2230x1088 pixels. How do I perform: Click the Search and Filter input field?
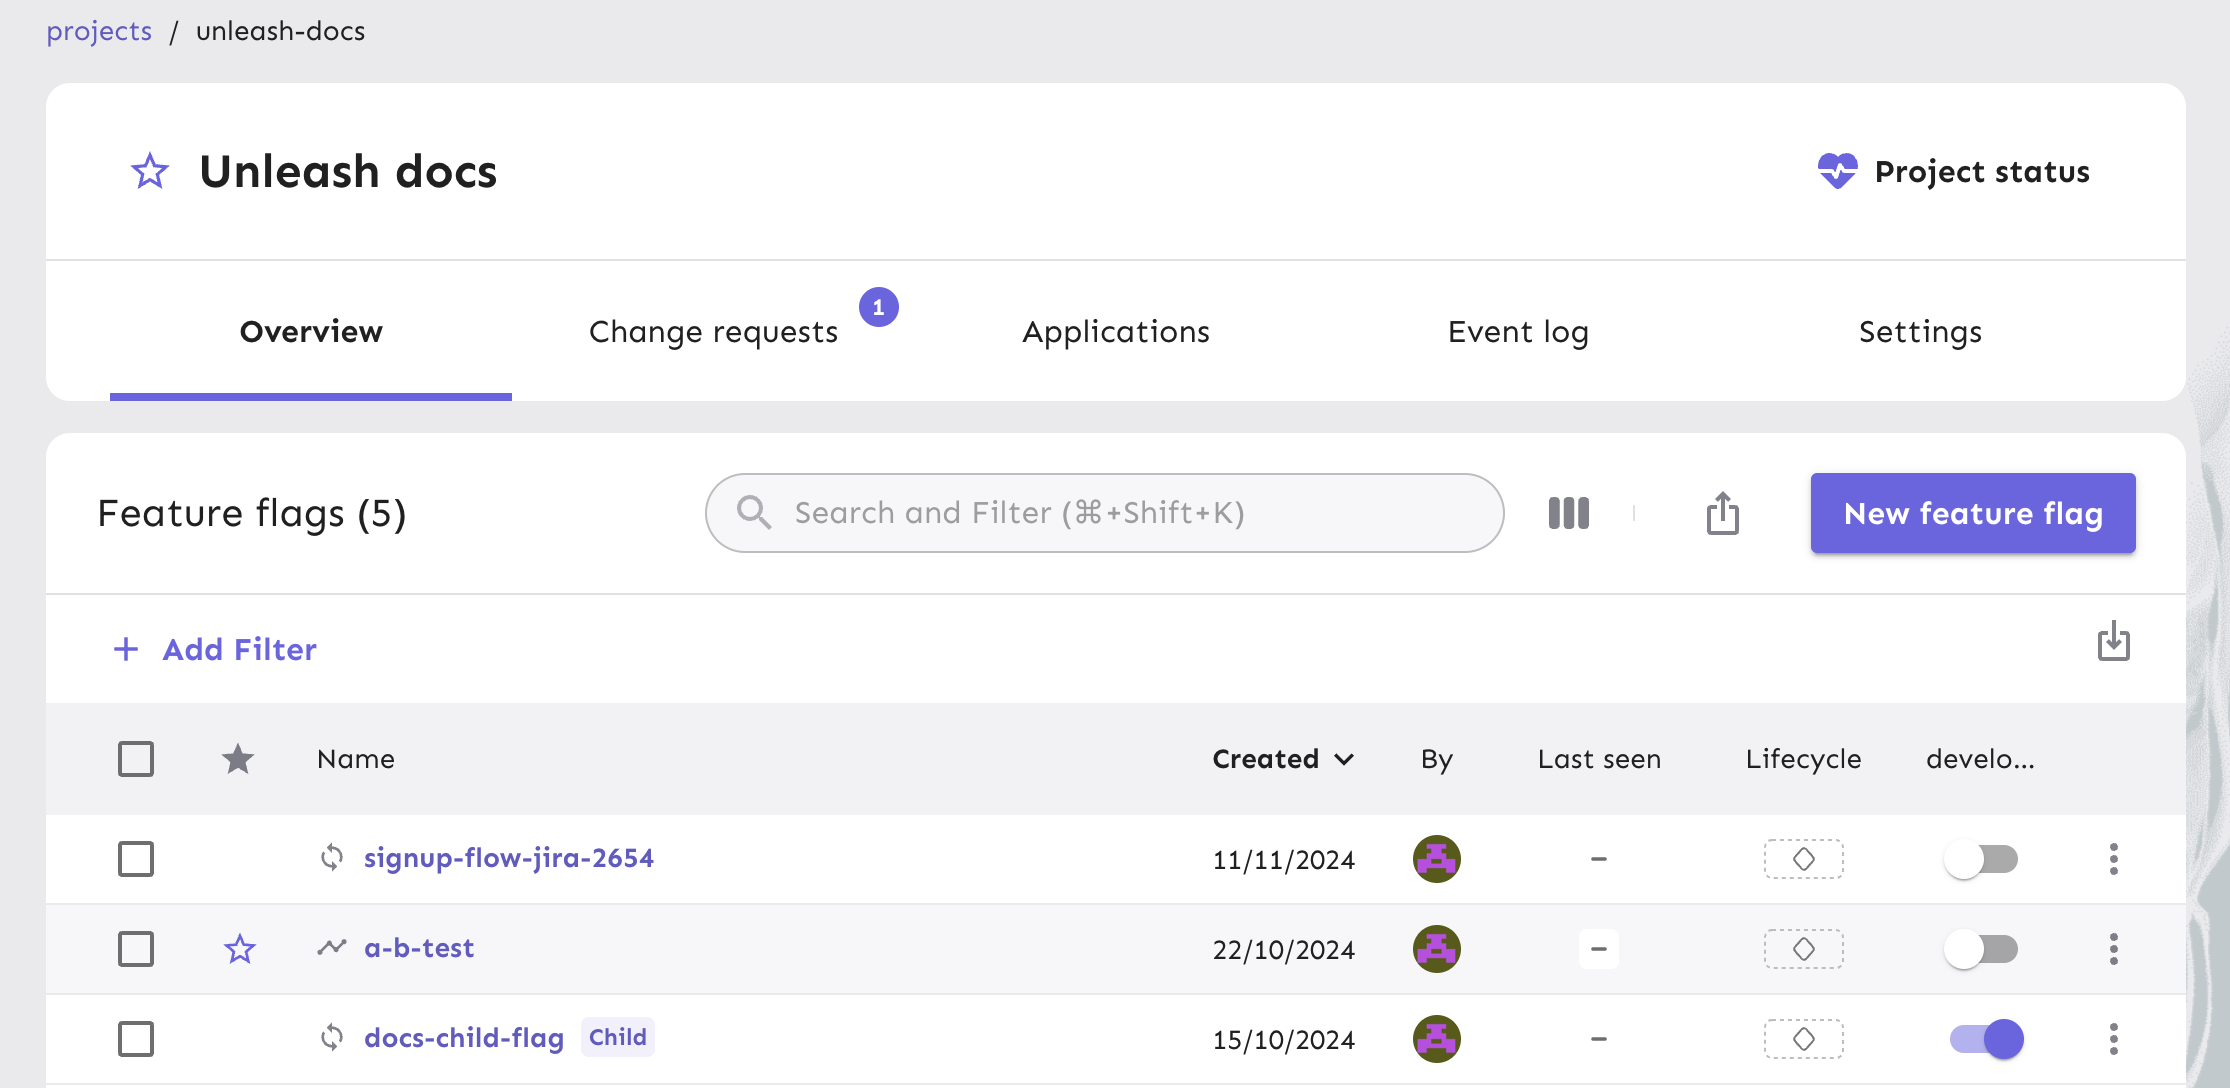(x=1100, y=512)
